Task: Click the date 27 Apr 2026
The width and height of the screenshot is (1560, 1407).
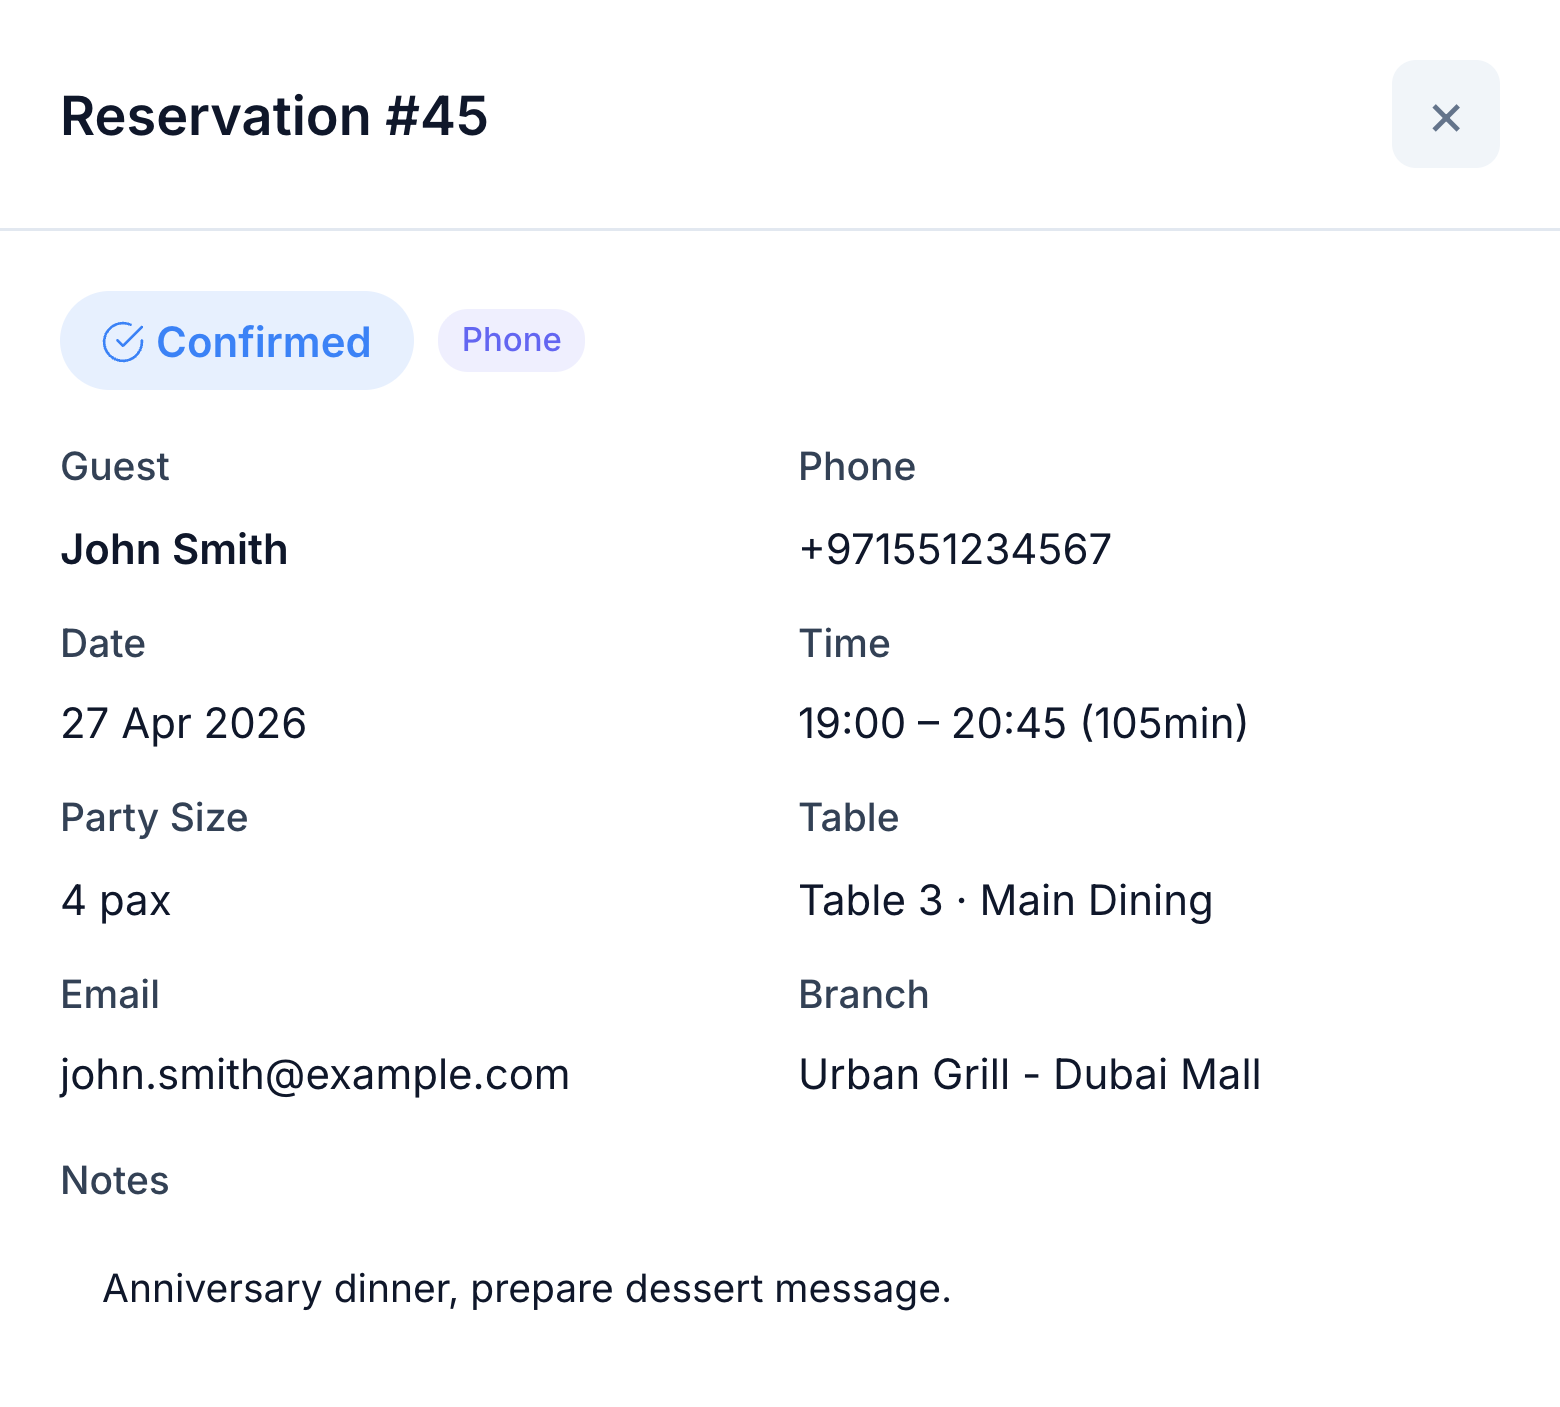Action: [x=183, y=723]
